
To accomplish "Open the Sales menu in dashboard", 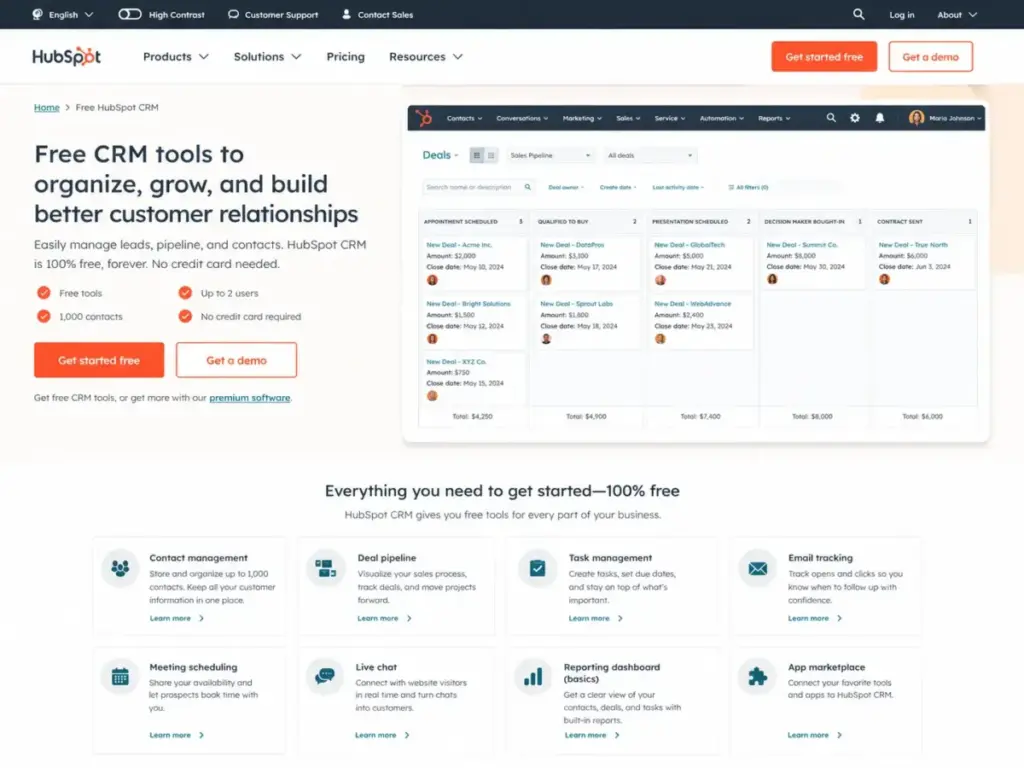I will click(628, 118).
